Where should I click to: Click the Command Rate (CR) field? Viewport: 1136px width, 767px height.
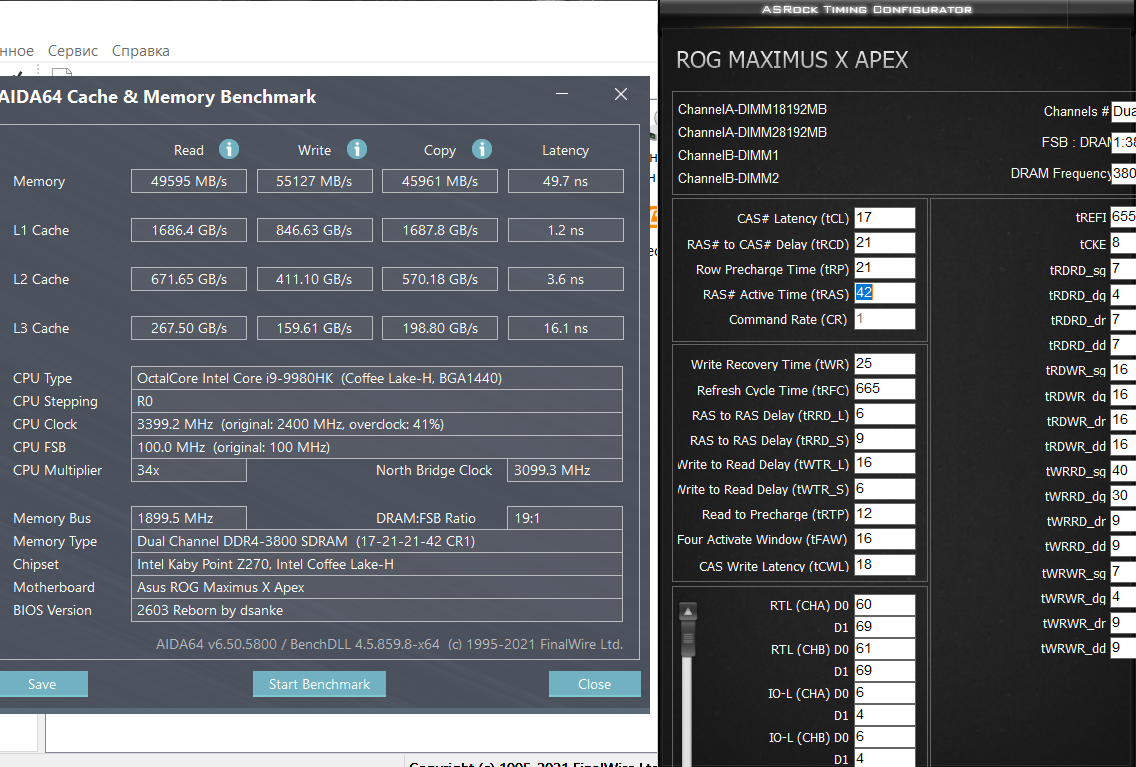point(885,319)
